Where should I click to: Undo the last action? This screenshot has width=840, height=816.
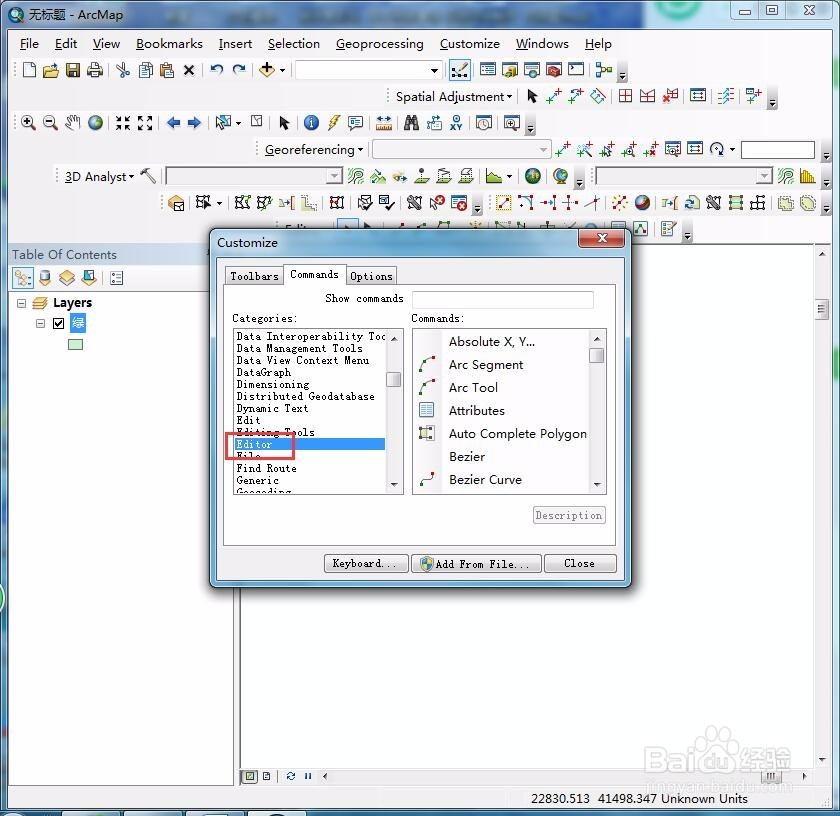(216, 70)
